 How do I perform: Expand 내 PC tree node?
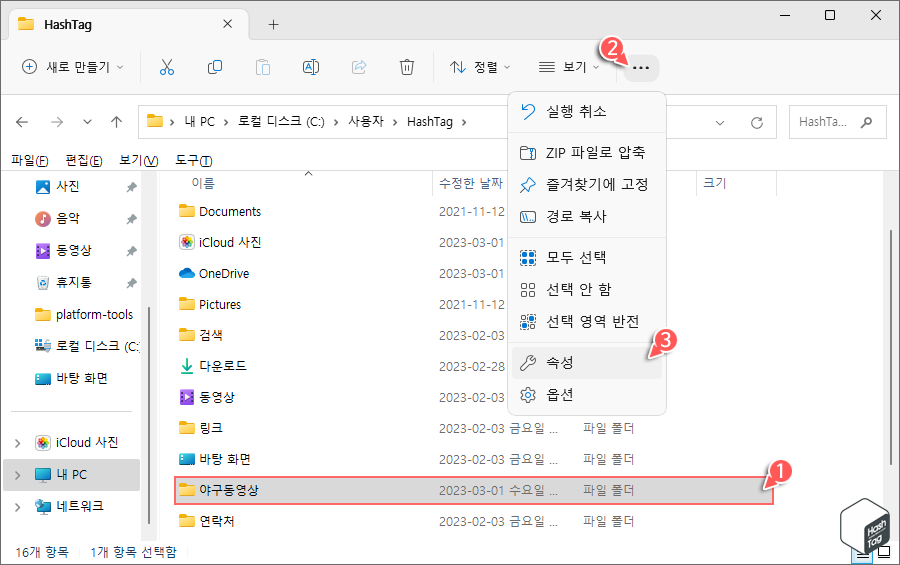17,475
